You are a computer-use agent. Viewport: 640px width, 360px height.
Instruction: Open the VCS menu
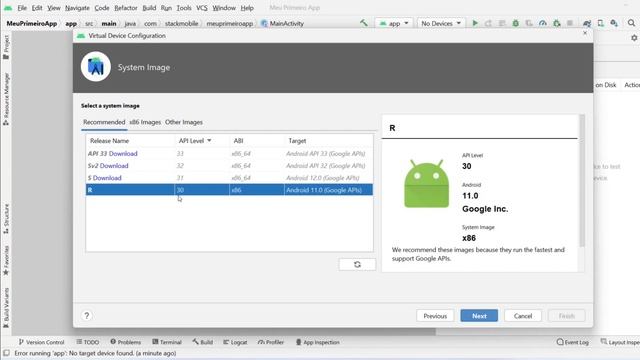point(202,8)
